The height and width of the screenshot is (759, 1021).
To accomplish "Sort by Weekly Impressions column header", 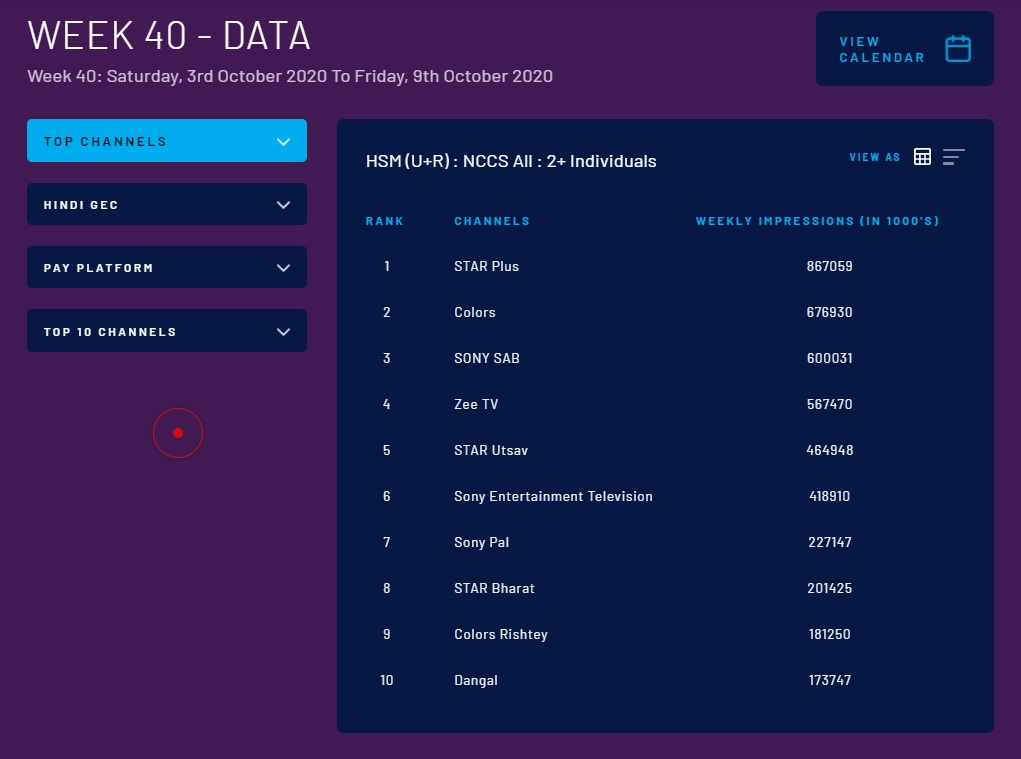I will [x=817, y=221].
